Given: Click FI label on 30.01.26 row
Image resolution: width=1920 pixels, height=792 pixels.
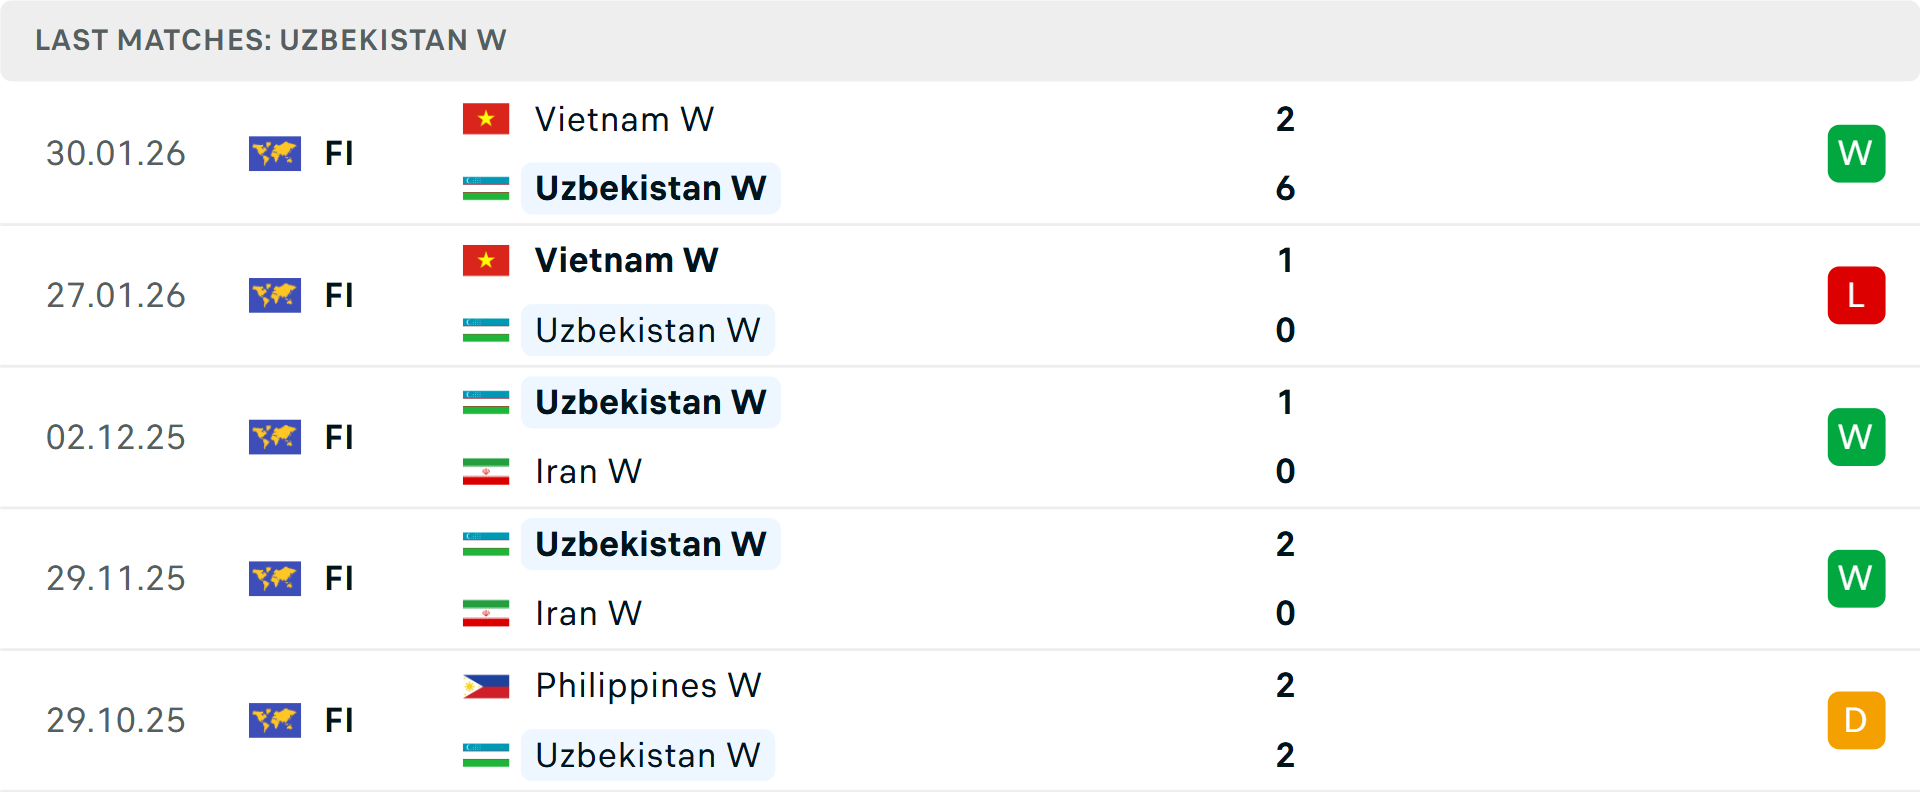Looking at the screenshot, I should click(339, 153).
